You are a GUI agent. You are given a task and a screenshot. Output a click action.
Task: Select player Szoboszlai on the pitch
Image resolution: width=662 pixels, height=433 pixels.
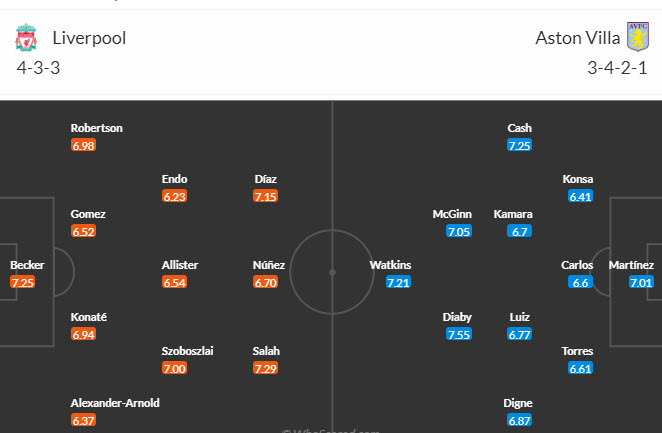tap(187, 351)
